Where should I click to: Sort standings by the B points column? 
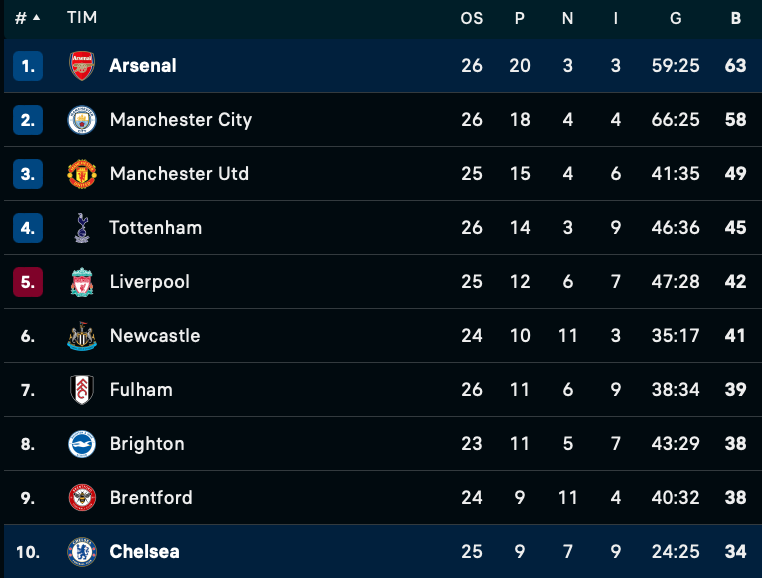[736, 18]
